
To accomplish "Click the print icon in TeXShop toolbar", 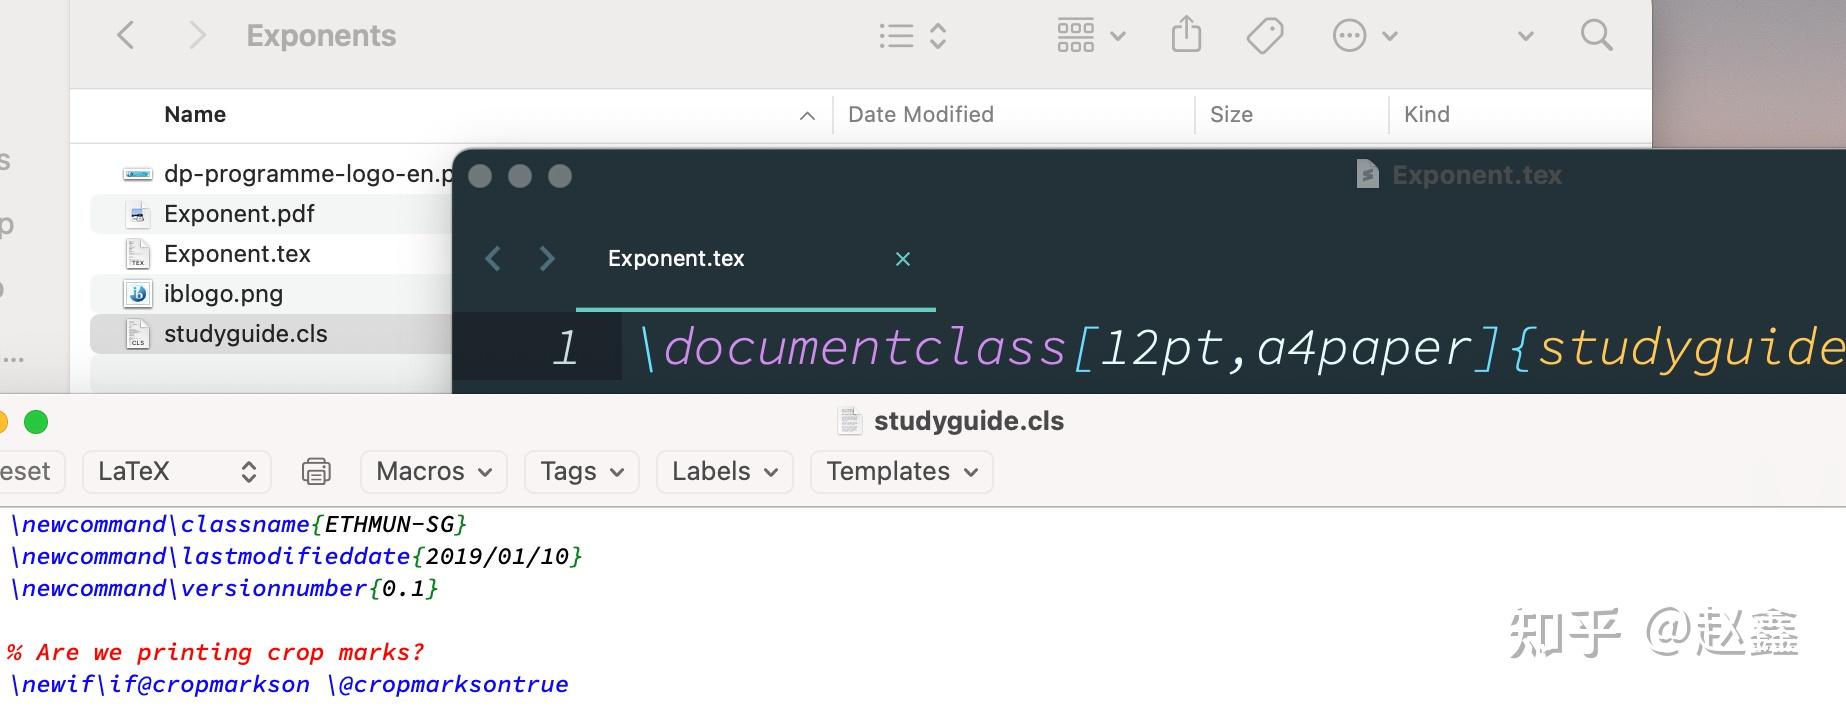I will [x=316, y=471].
